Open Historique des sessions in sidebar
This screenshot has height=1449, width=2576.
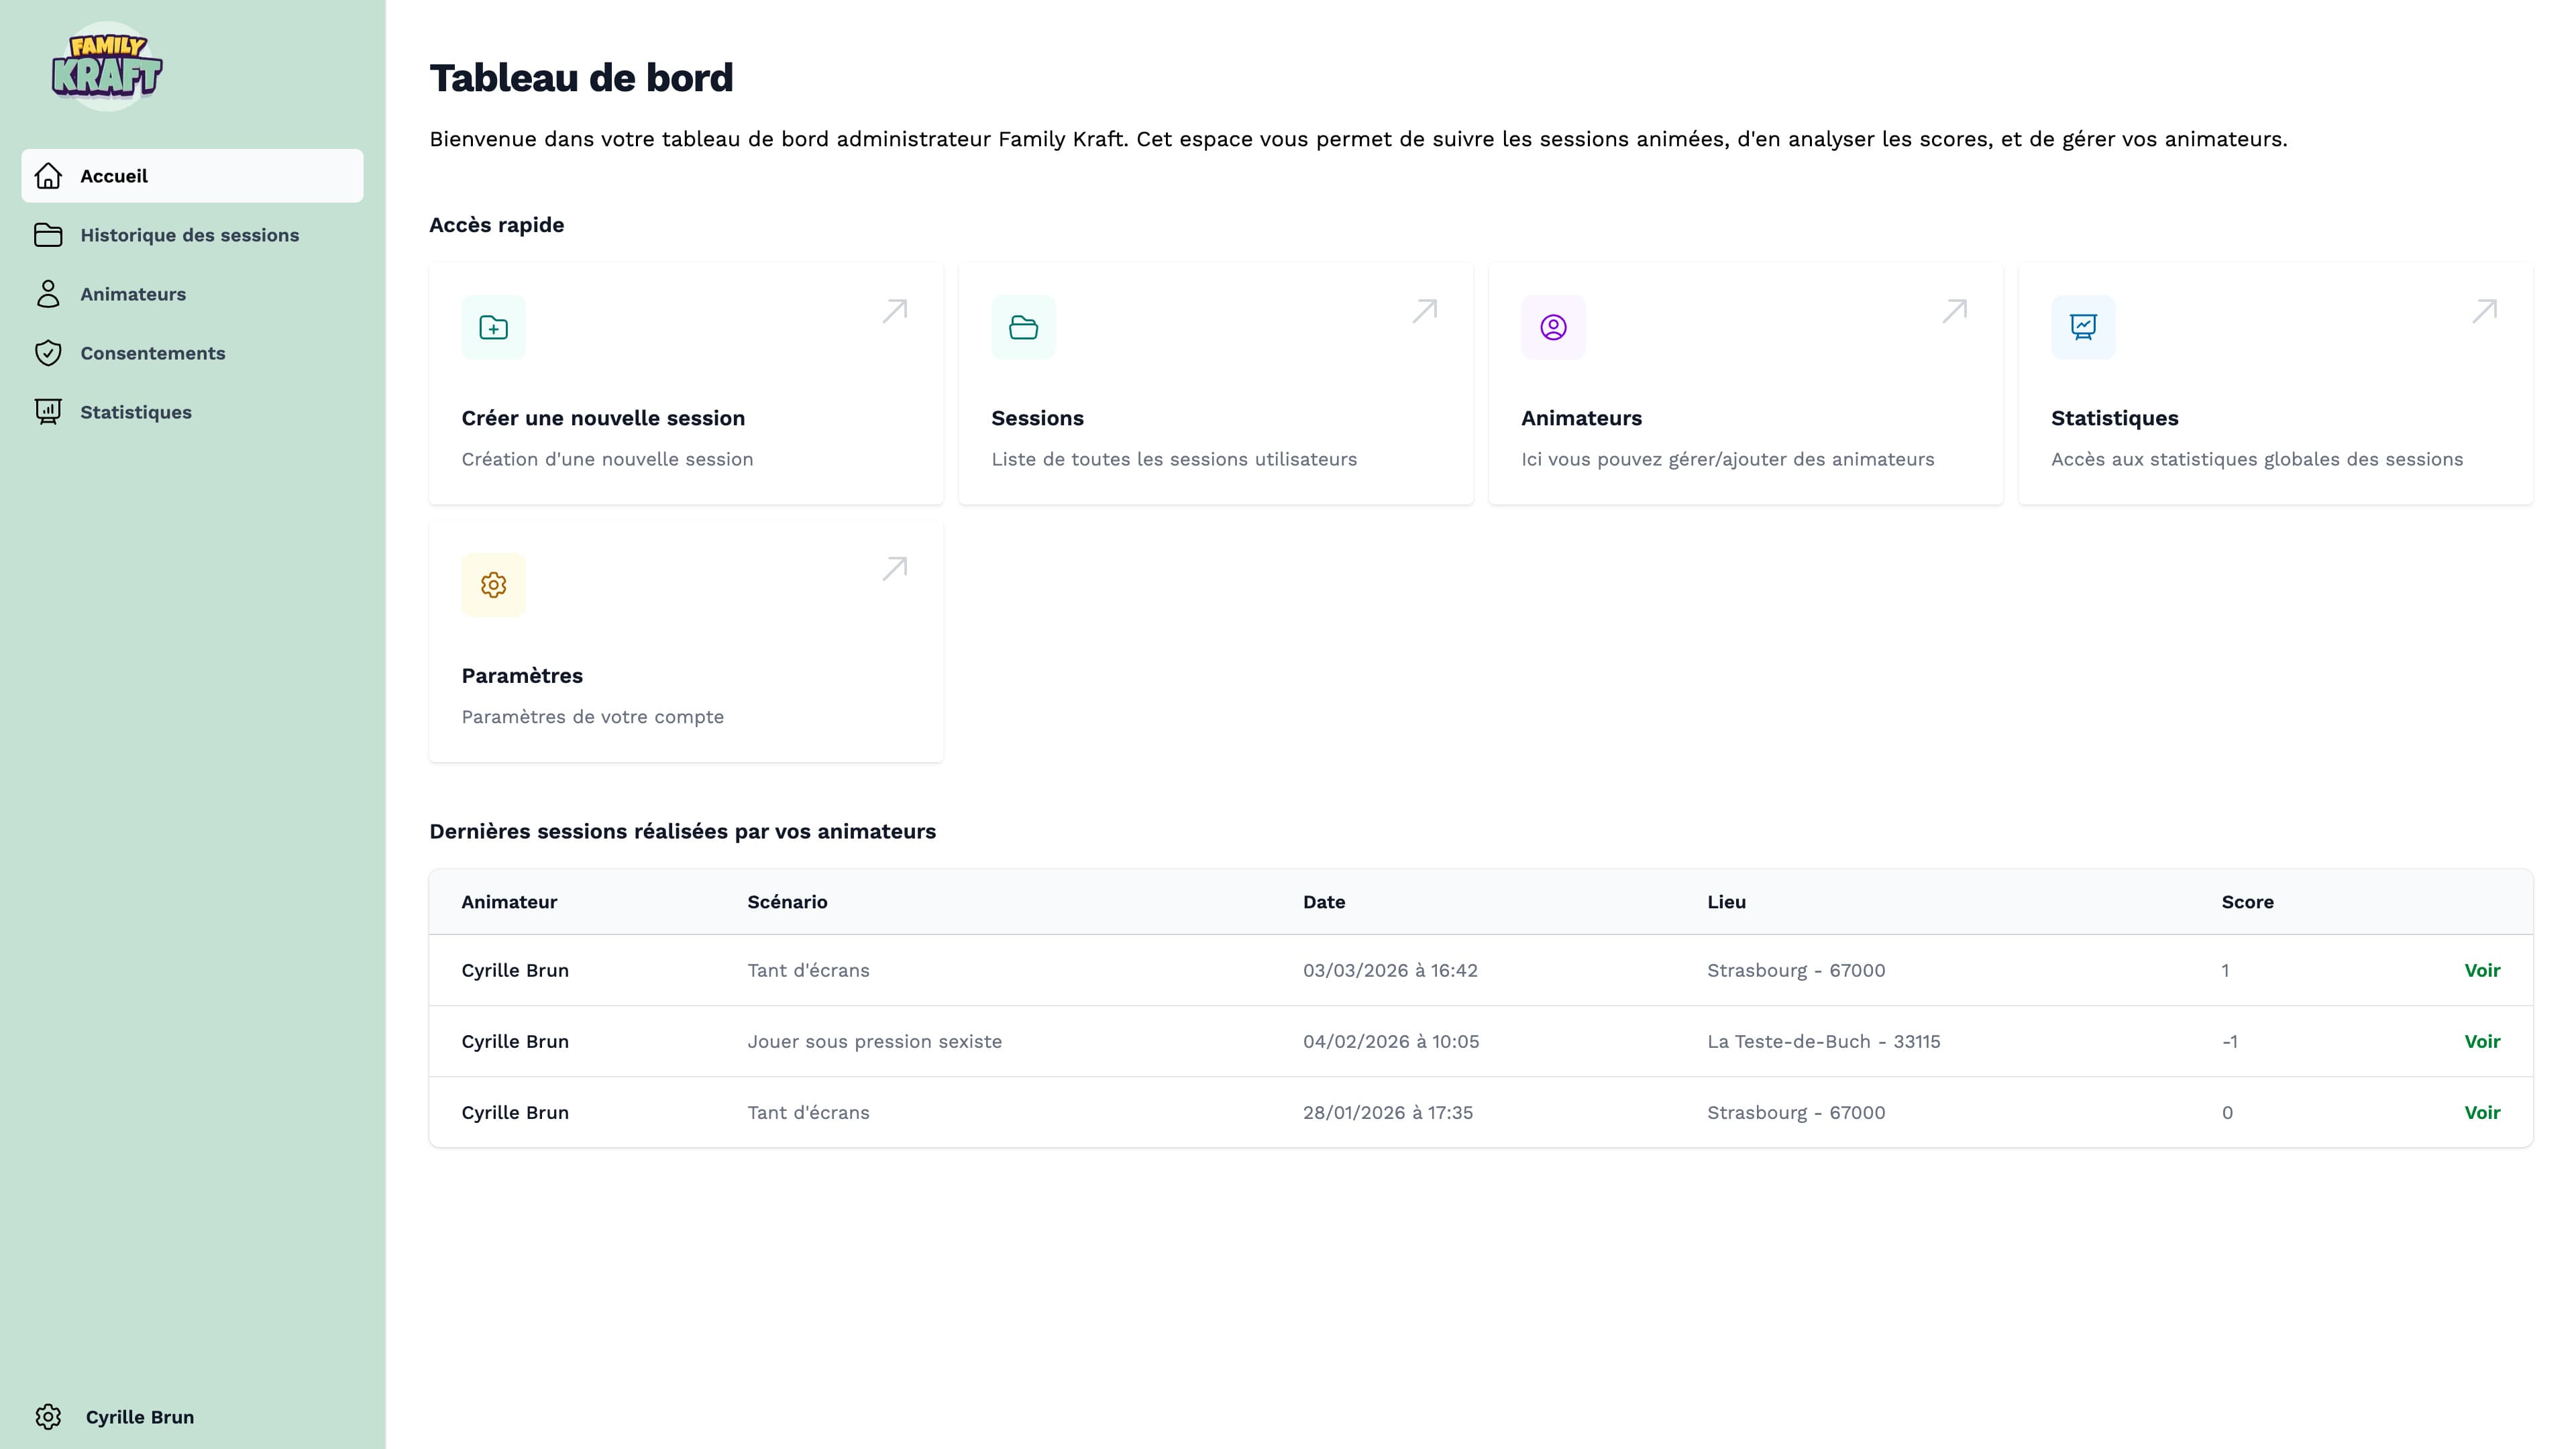coord(189,235)
